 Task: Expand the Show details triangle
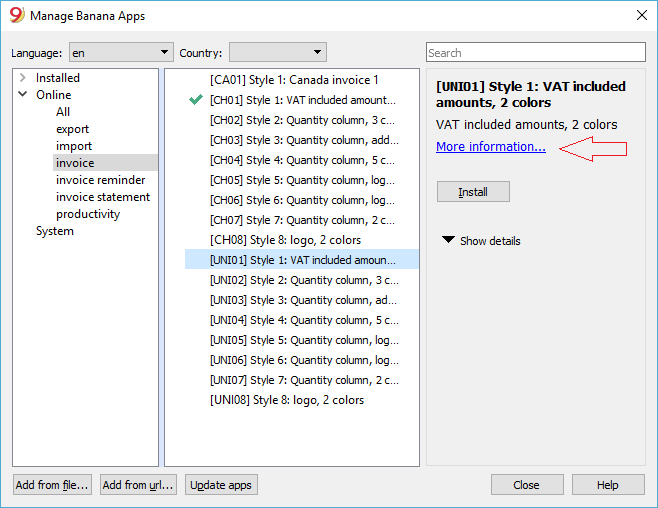pyautogui.click(x=448, y=240)
